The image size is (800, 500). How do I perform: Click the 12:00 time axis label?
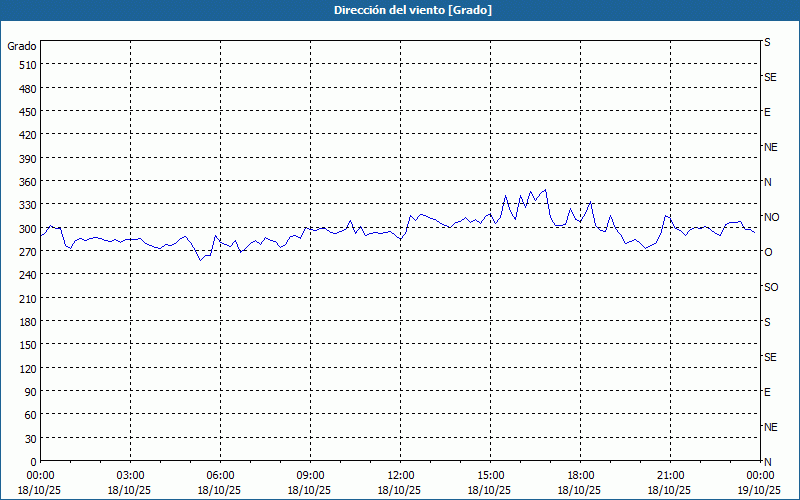point(400,475)
